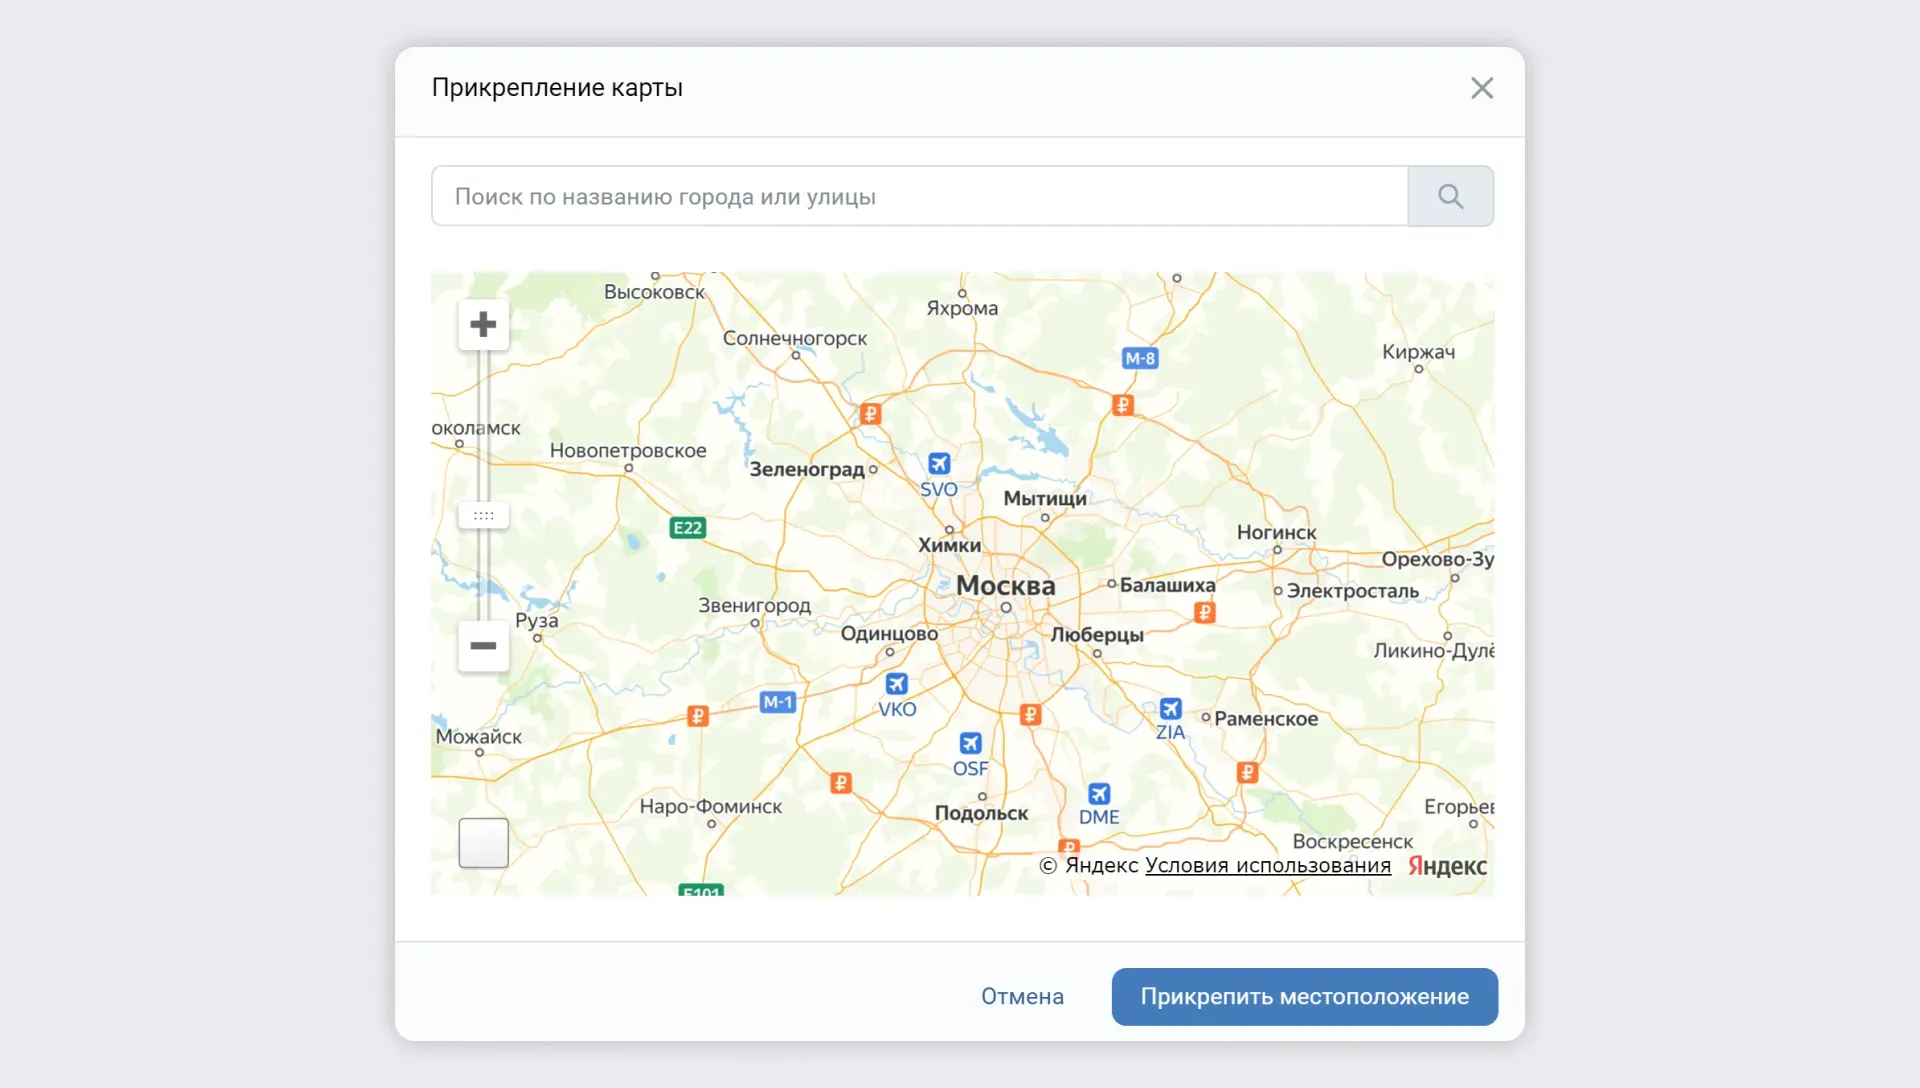Screen dimensions: 1920x1088
Task: Focus the city or street search field
Action: (919, 196)
